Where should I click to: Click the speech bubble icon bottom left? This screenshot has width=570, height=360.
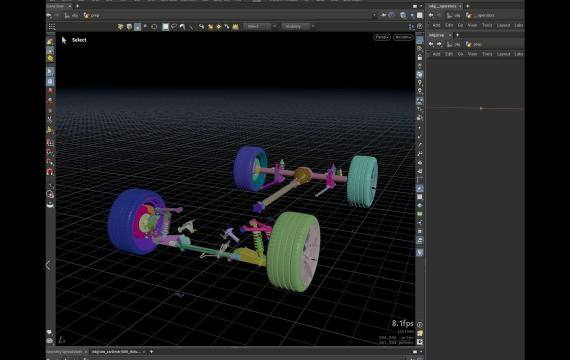[x=49, y=332]
